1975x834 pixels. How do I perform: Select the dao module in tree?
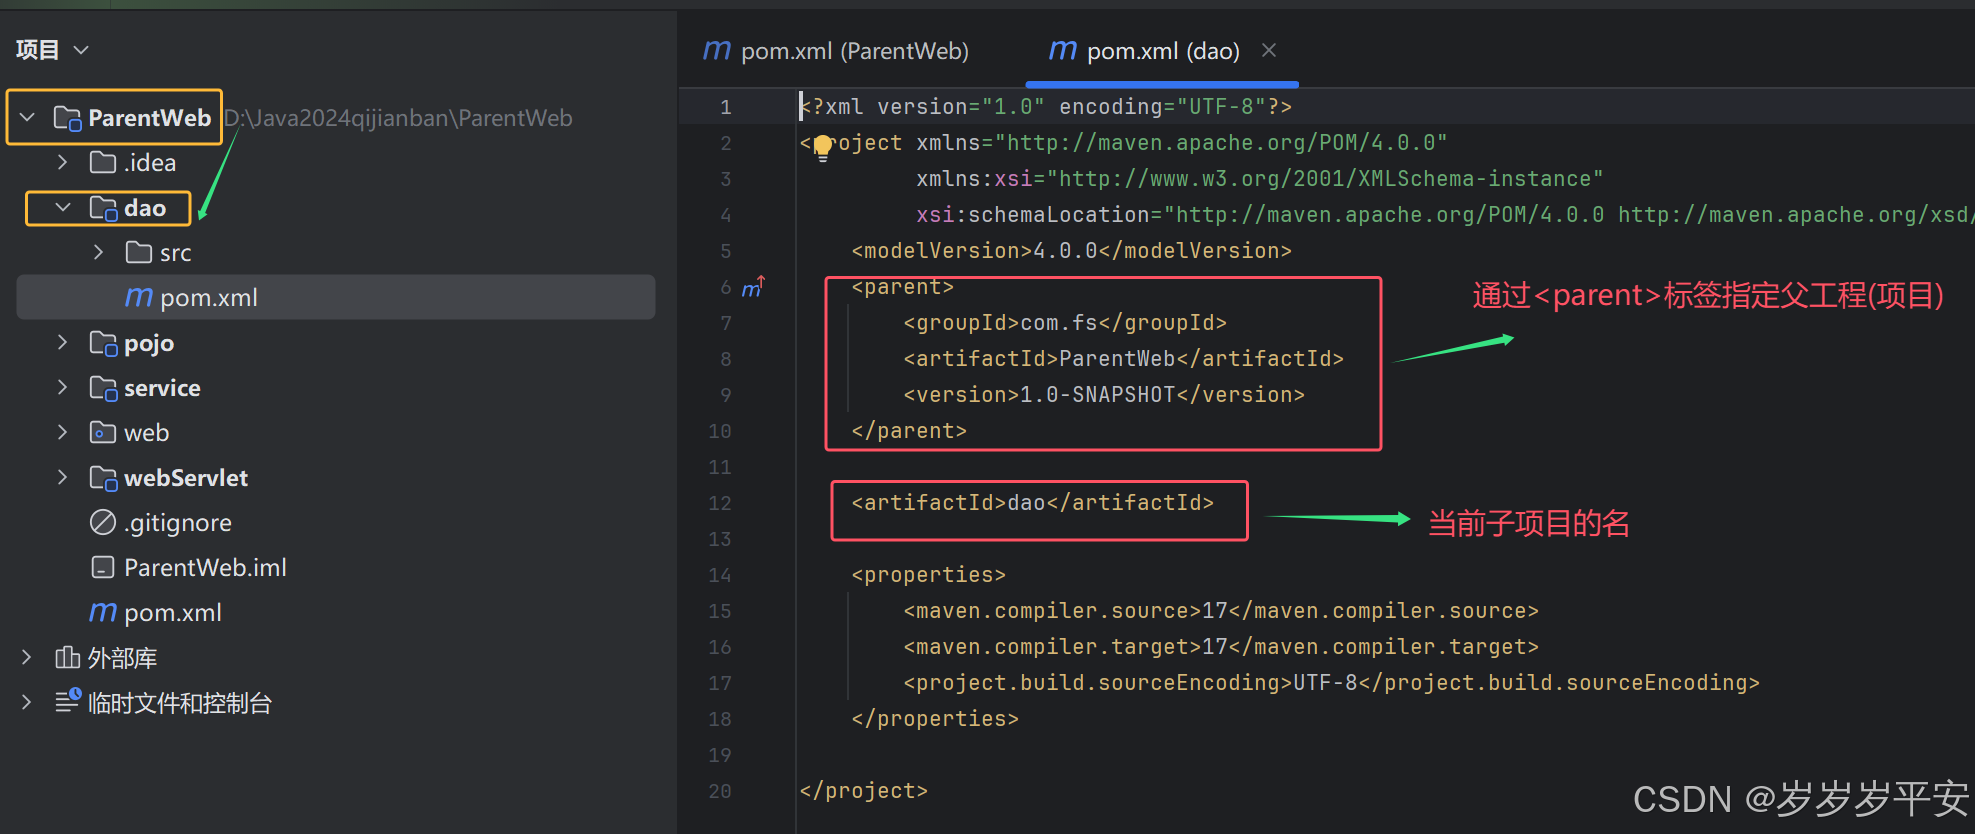145,208
